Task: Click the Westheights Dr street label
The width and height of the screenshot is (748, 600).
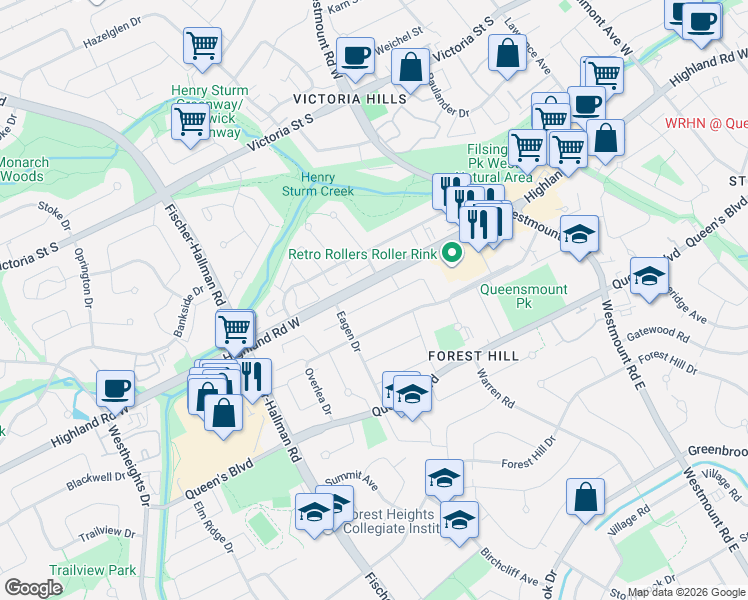Action: [x=128, y=466]
